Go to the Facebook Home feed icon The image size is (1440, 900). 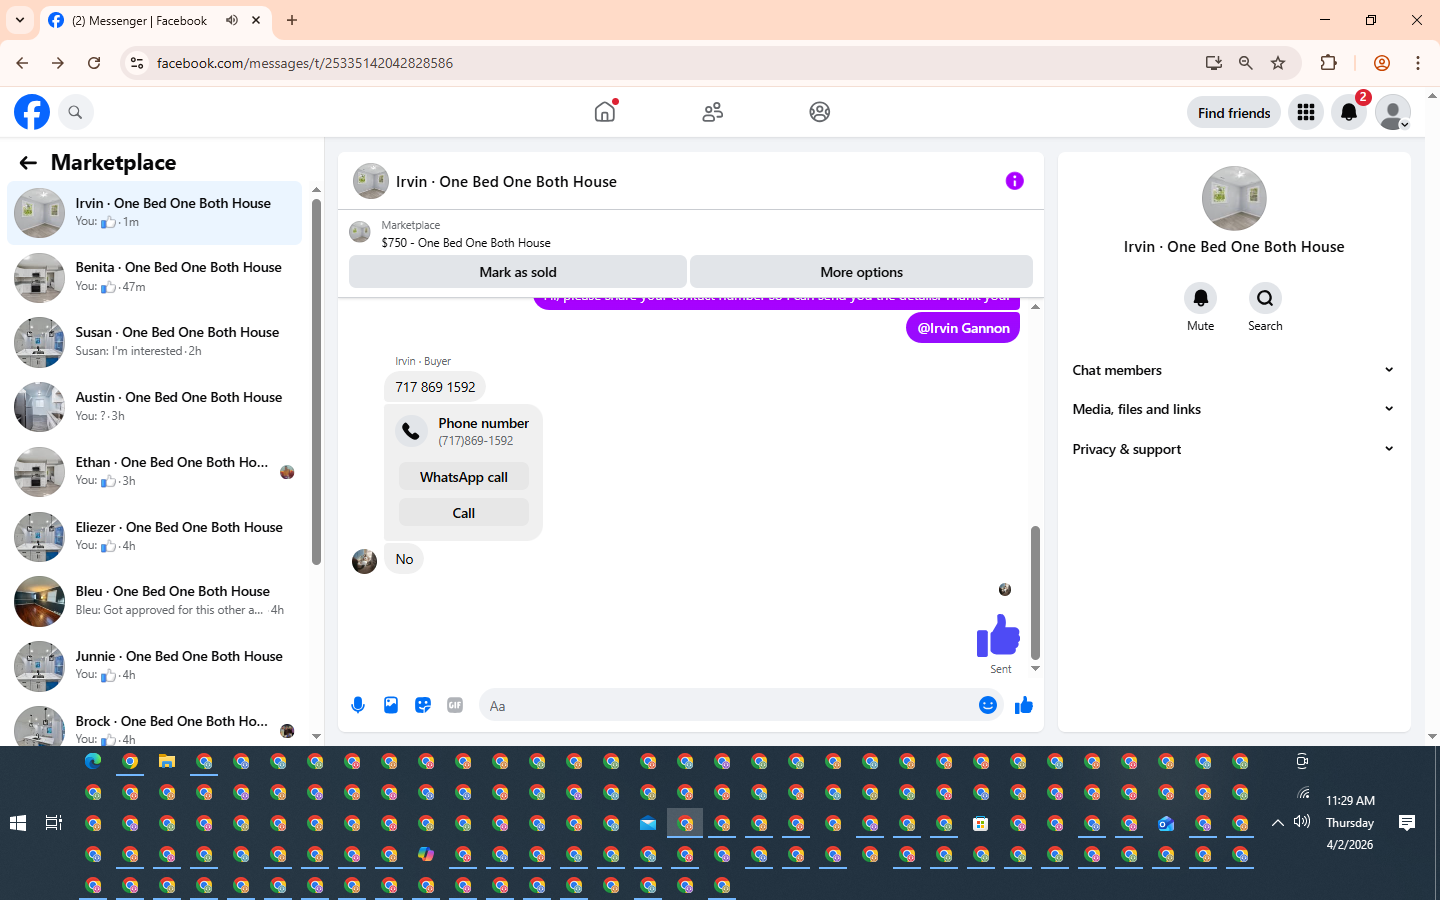tap(605, 112)
